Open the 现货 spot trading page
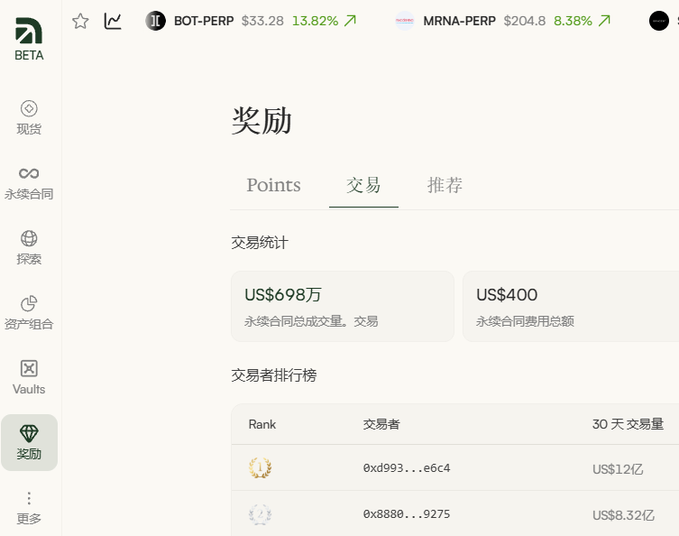The image size is (679, 536). (29, 117)
